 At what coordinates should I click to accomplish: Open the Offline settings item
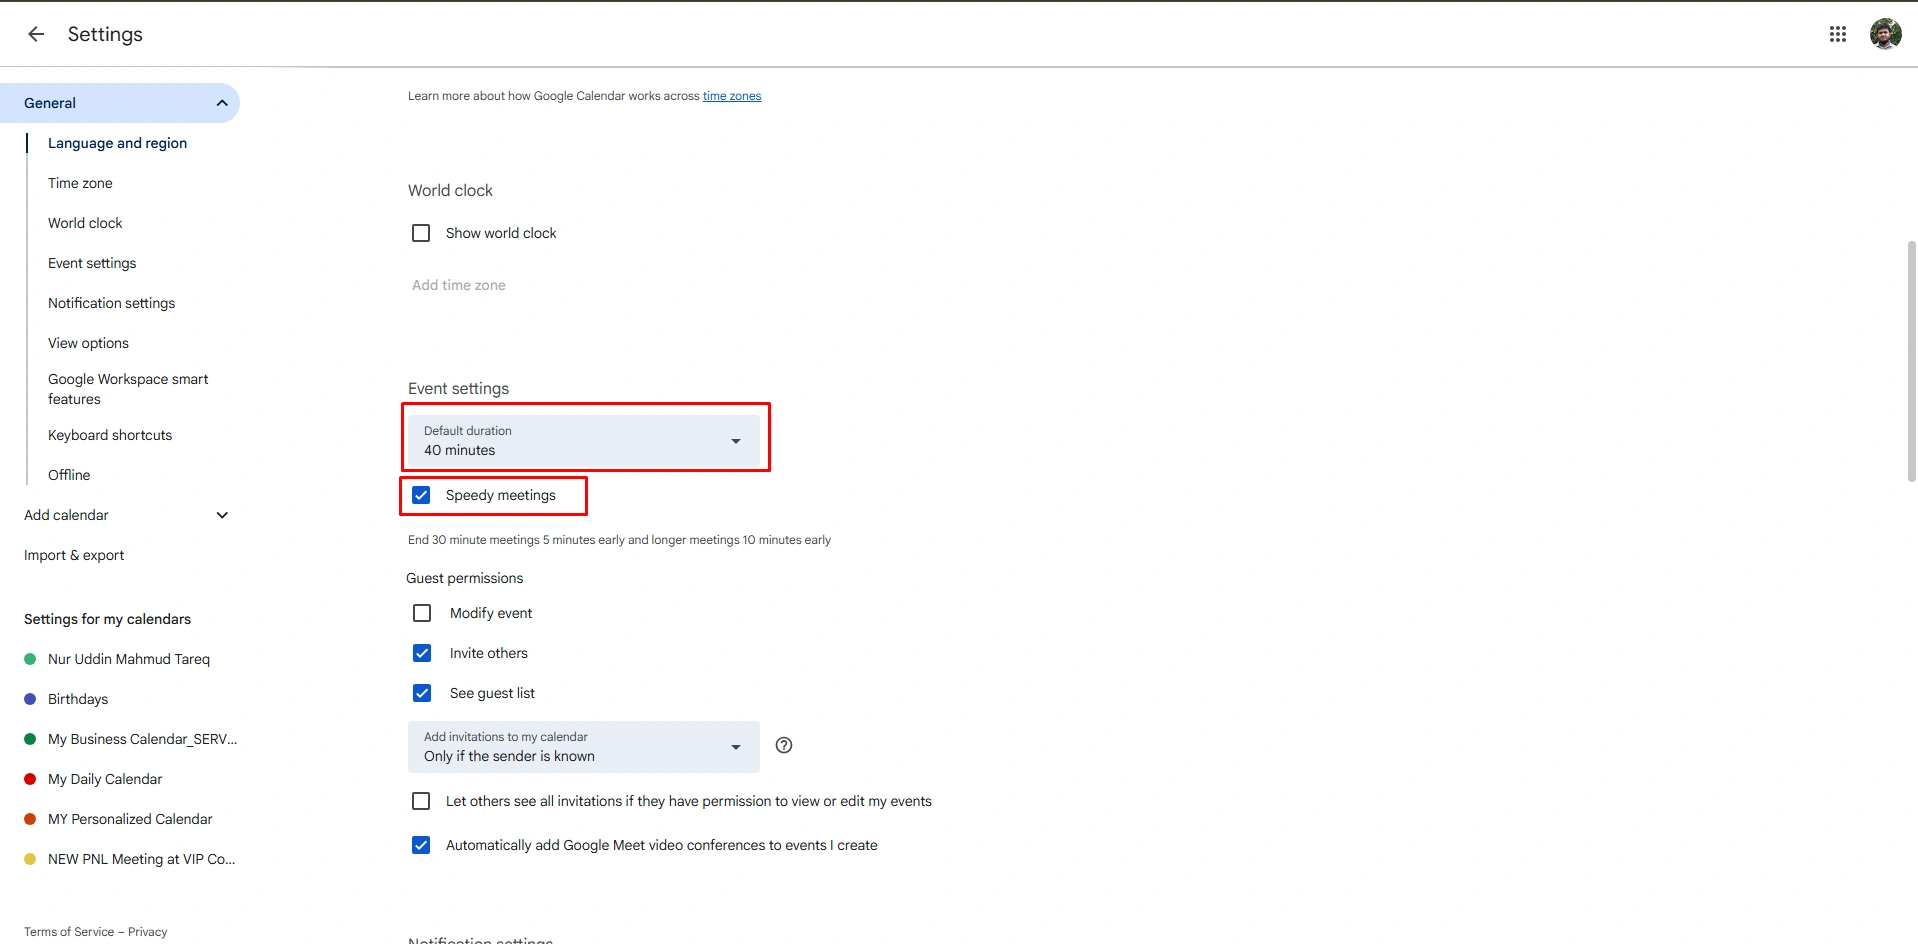[x=69, y=475]
